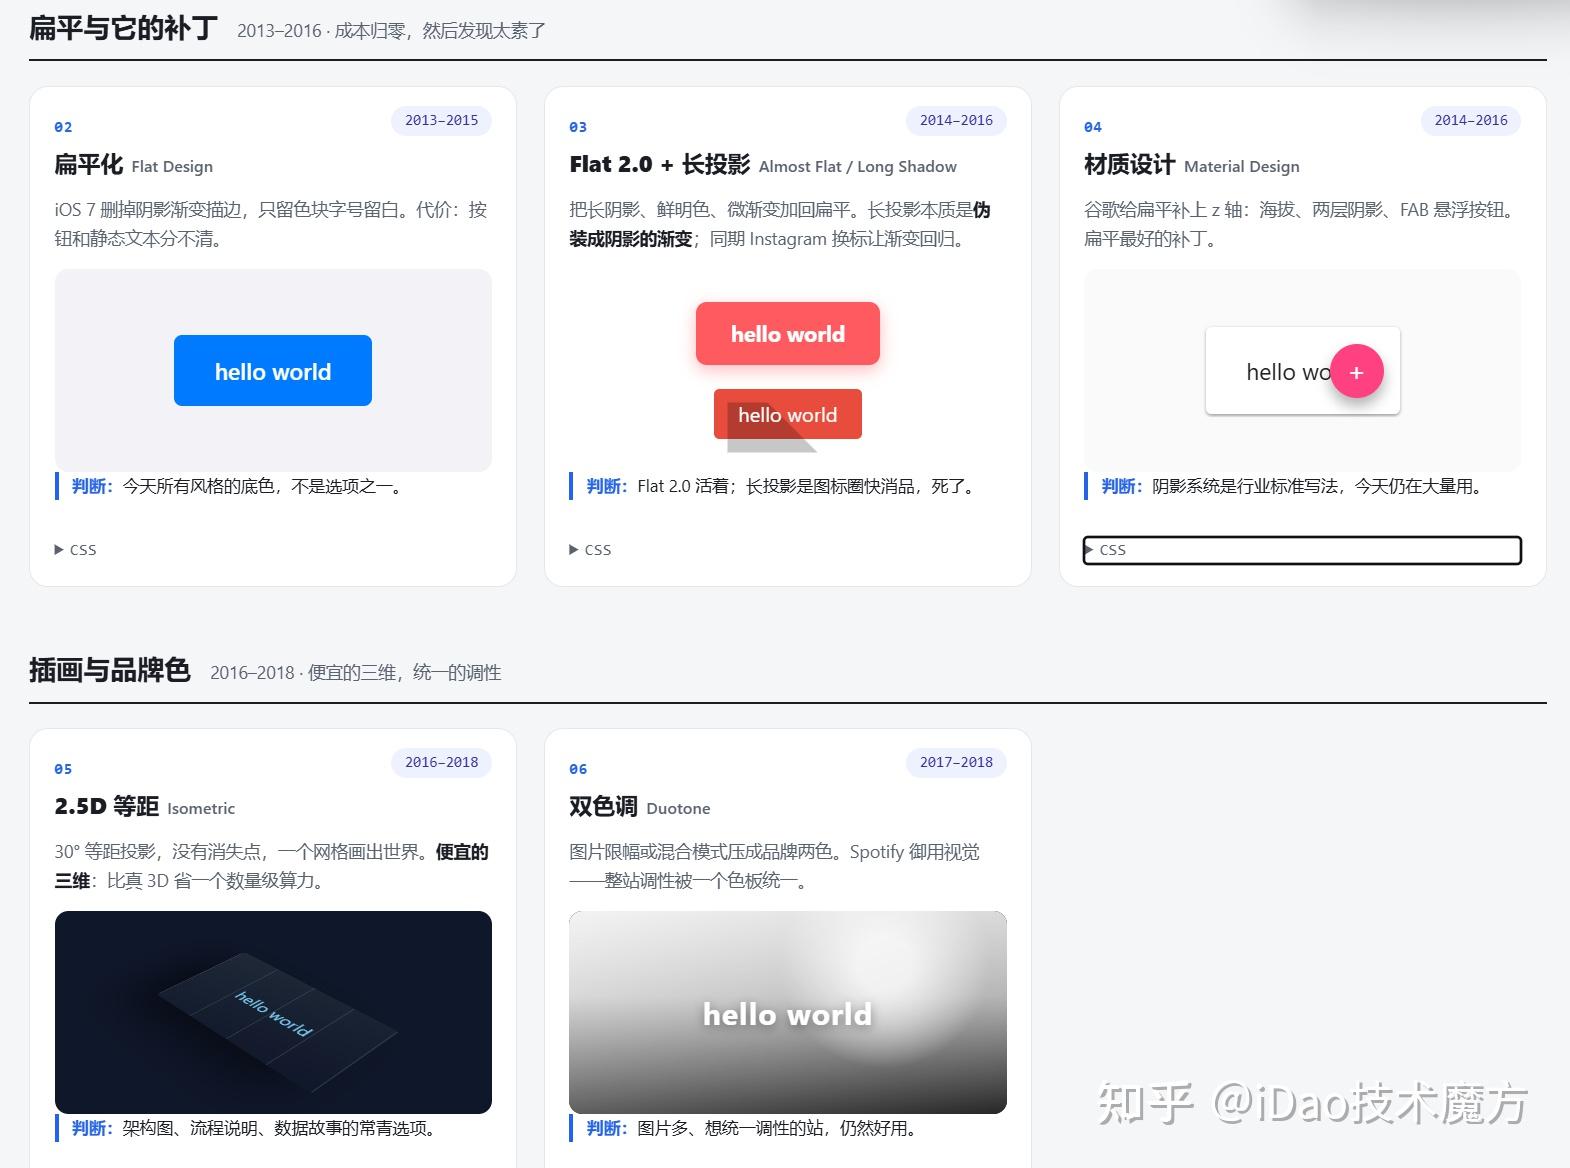Click the pink plus FAB button
The image size is (1570, 1168).
coord(1356,372)
